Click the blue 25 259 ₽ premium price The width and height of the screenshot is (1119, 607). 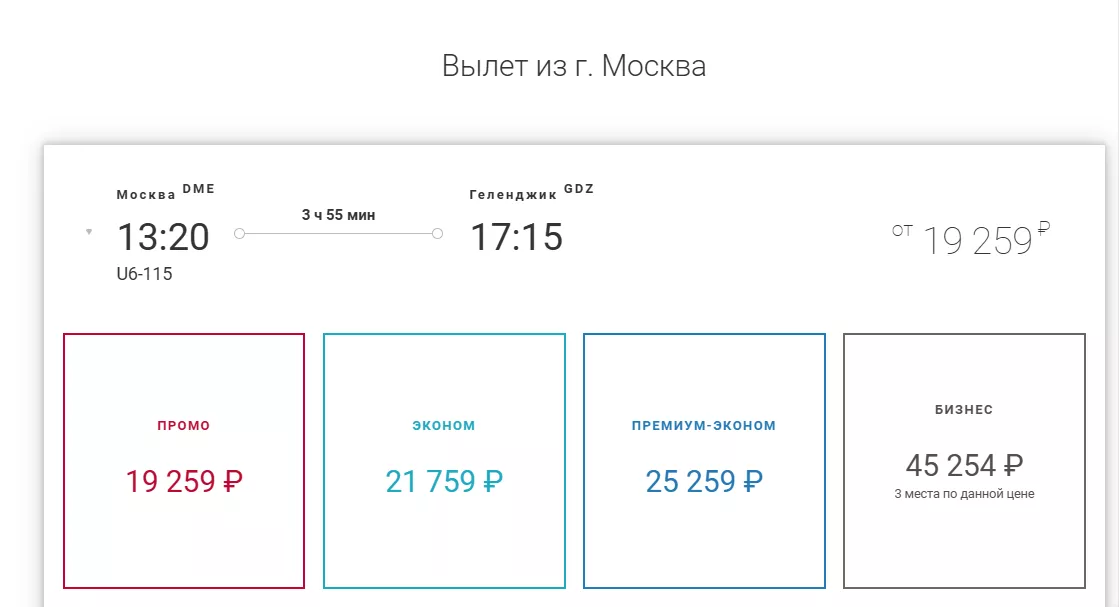704,482
